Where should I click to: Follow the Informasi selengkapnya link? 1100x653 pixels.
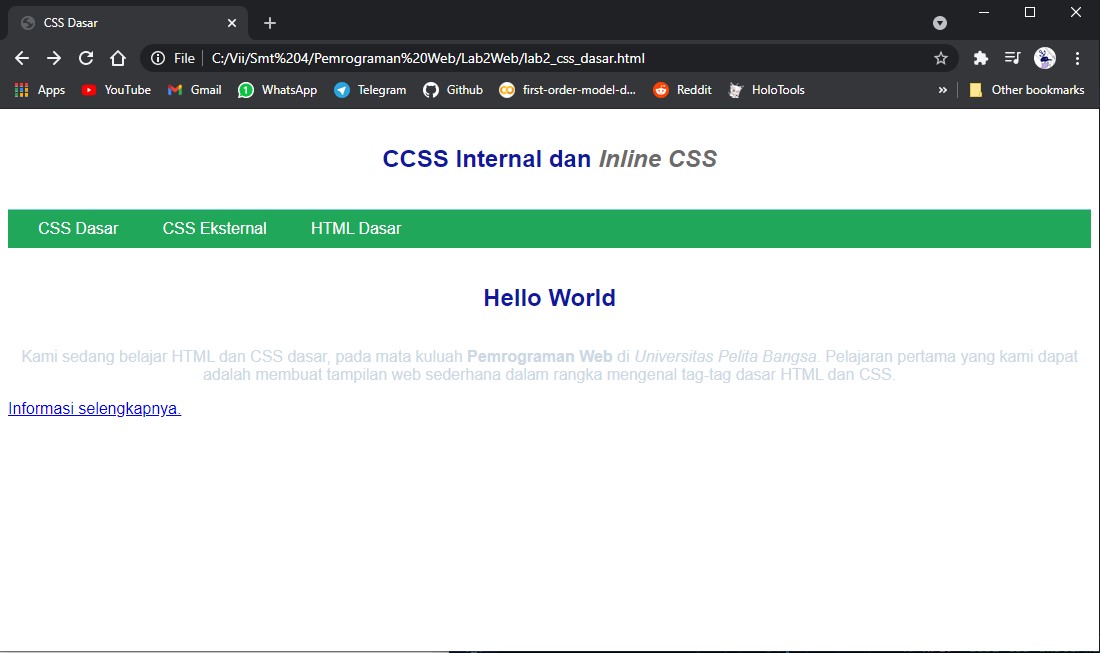coord(93,408)
